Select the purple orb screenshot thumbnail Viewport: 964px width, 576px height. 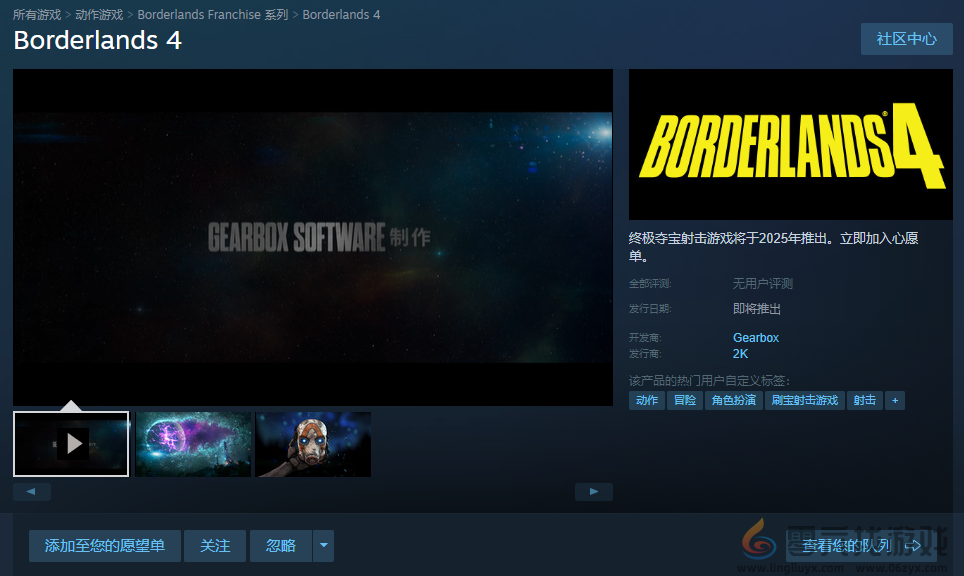[x=193, y=444]
